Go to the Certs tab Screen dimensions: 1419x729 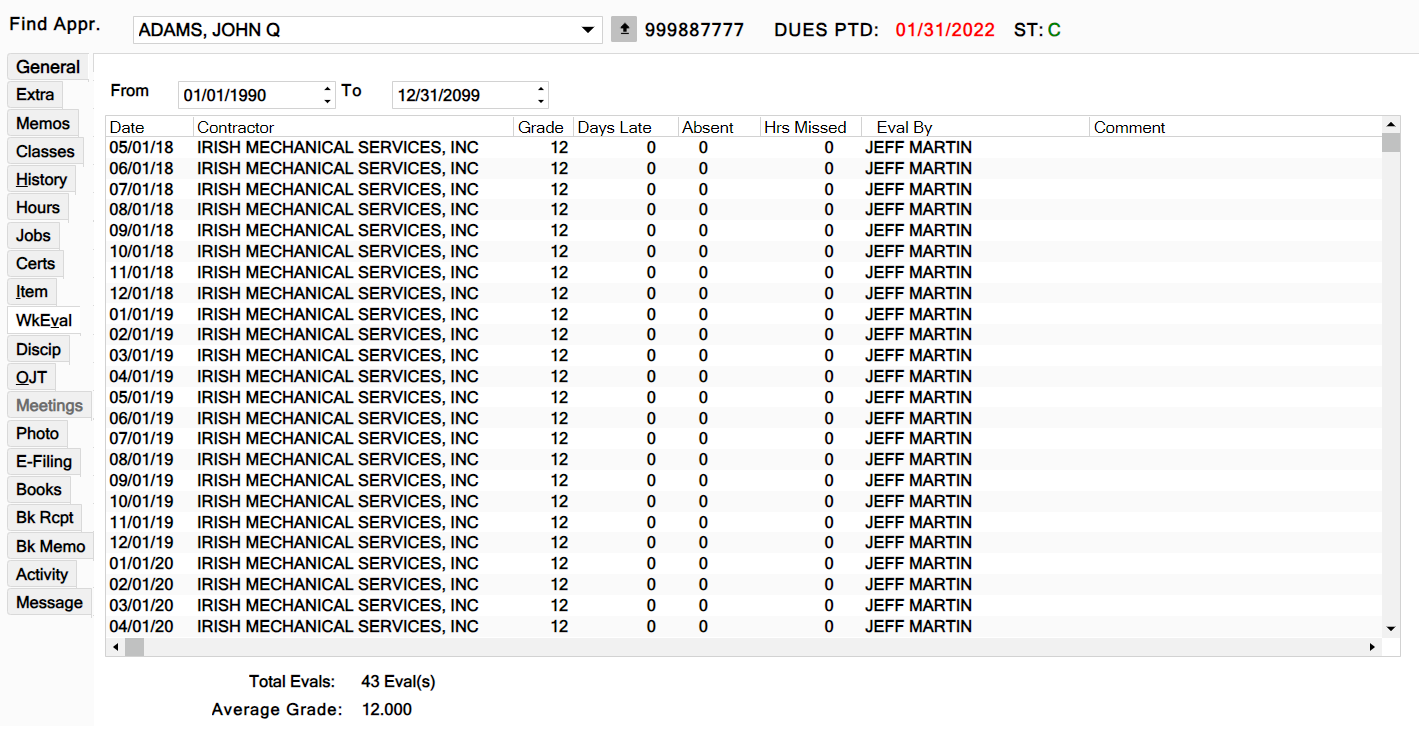tap(36, 264)
